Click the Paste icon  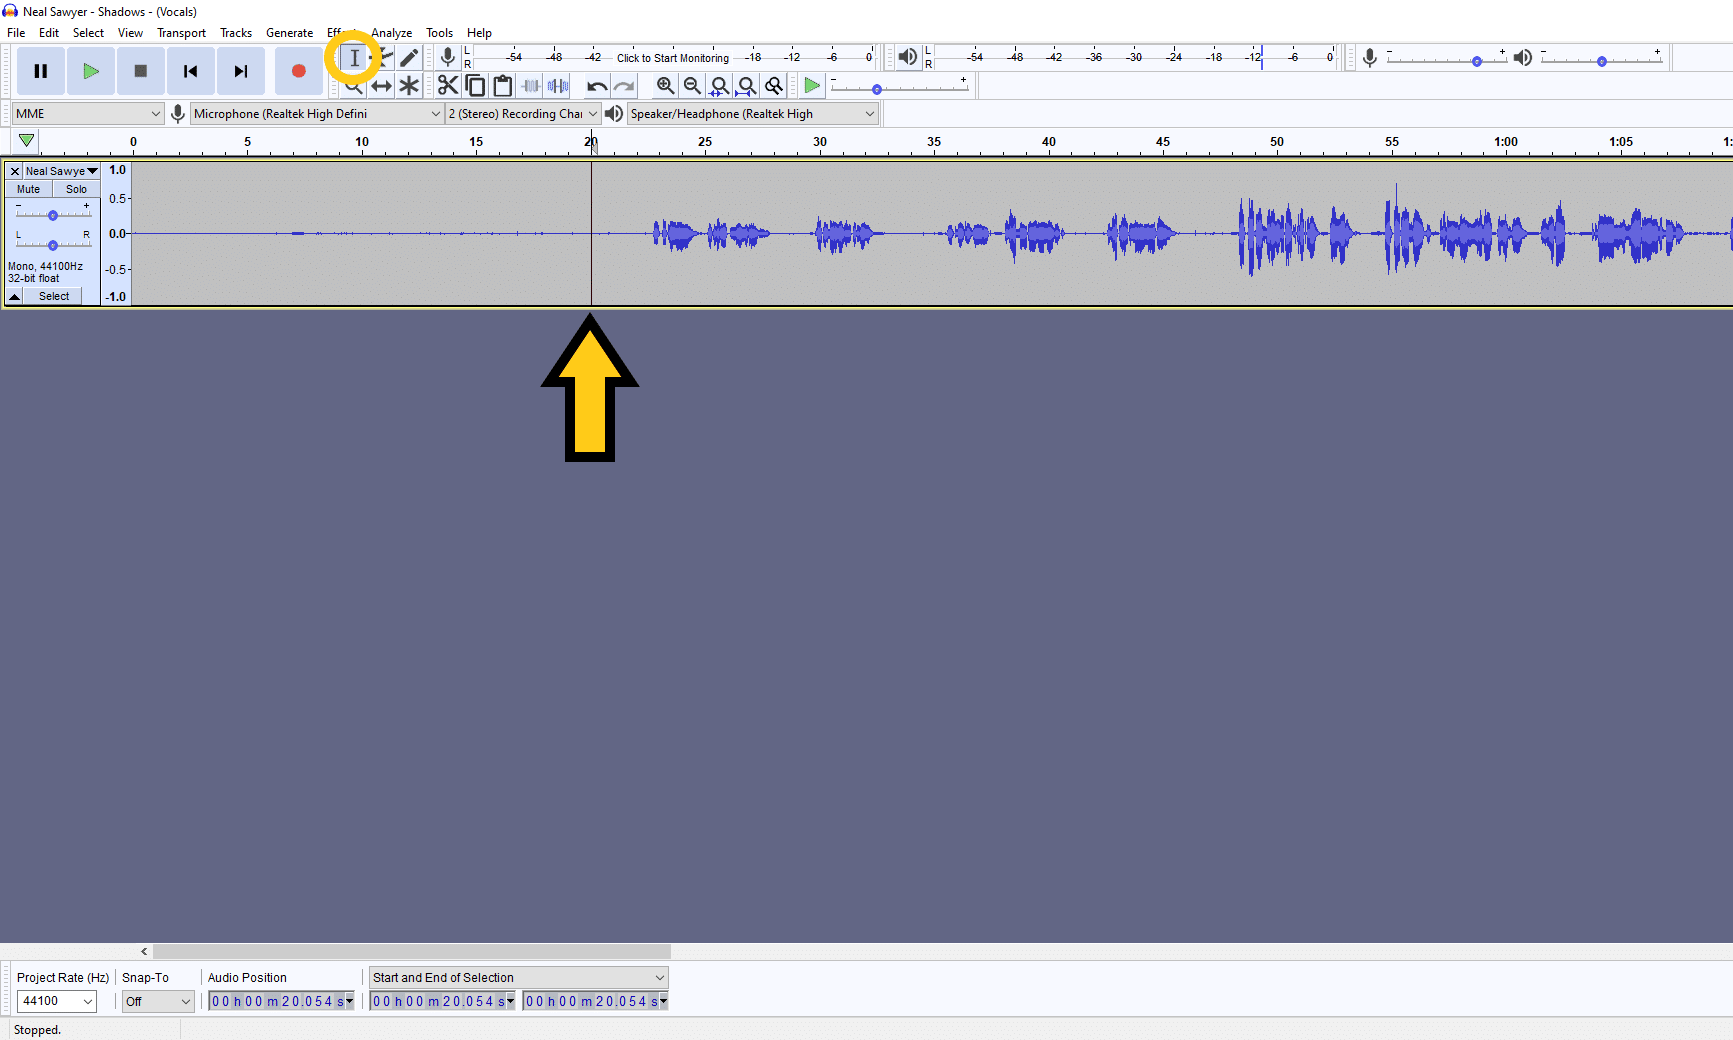502,86
